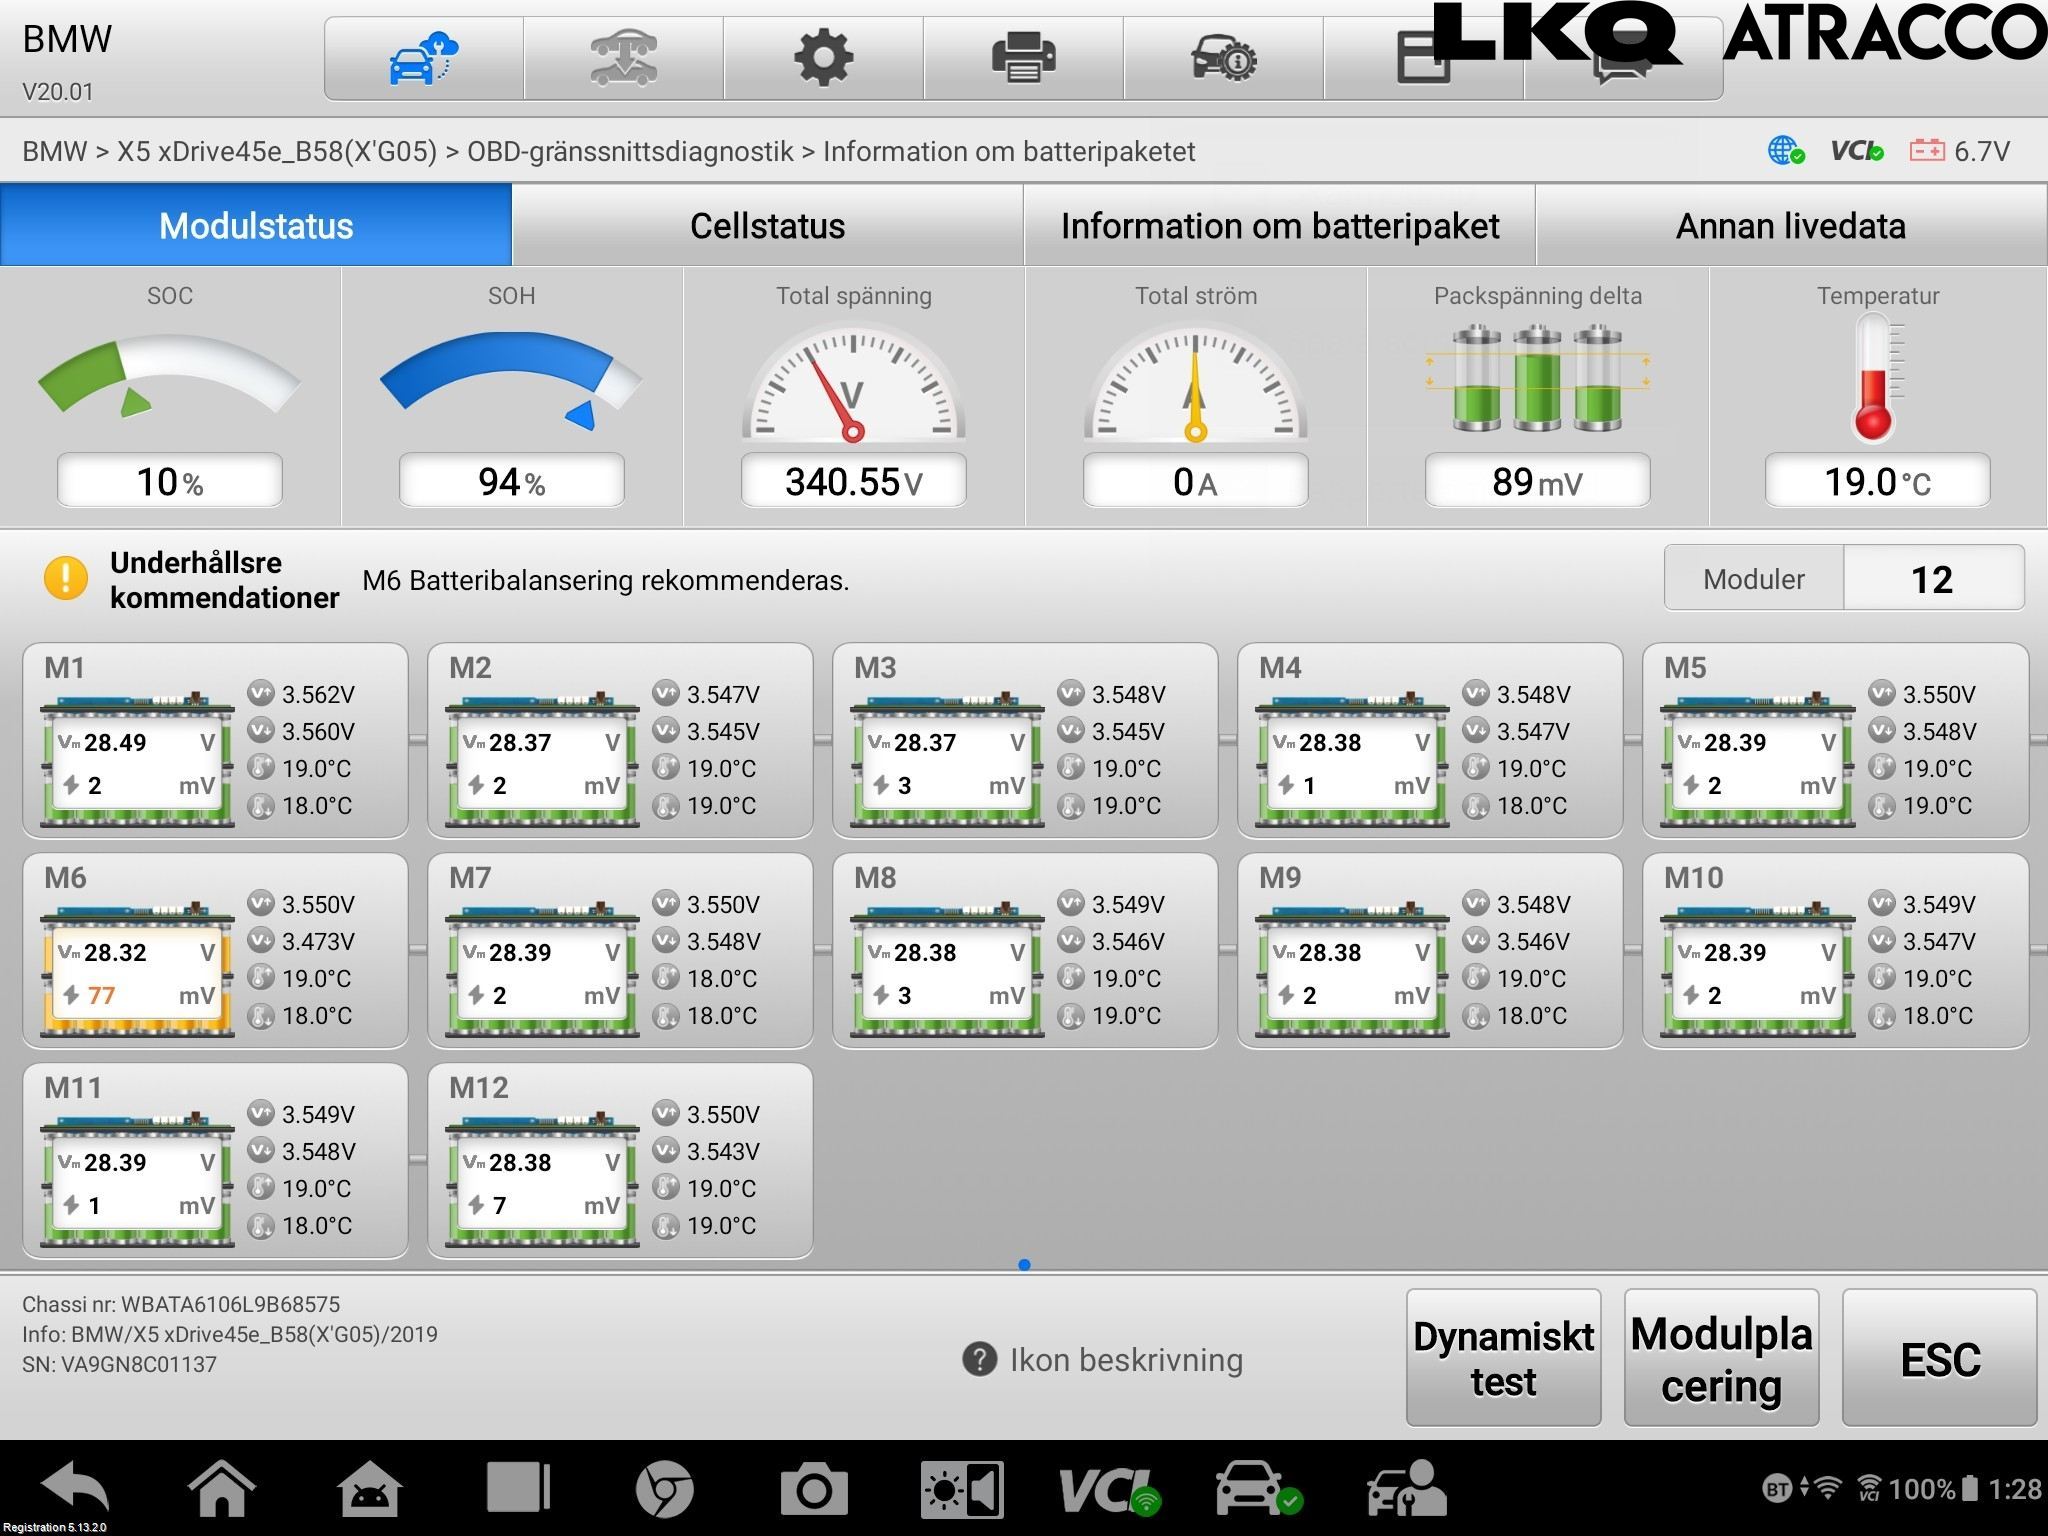This screenshot has height=1536, width=2048.
Task: Tap the Bluetooth status icon
Action: point(1777,1490)
